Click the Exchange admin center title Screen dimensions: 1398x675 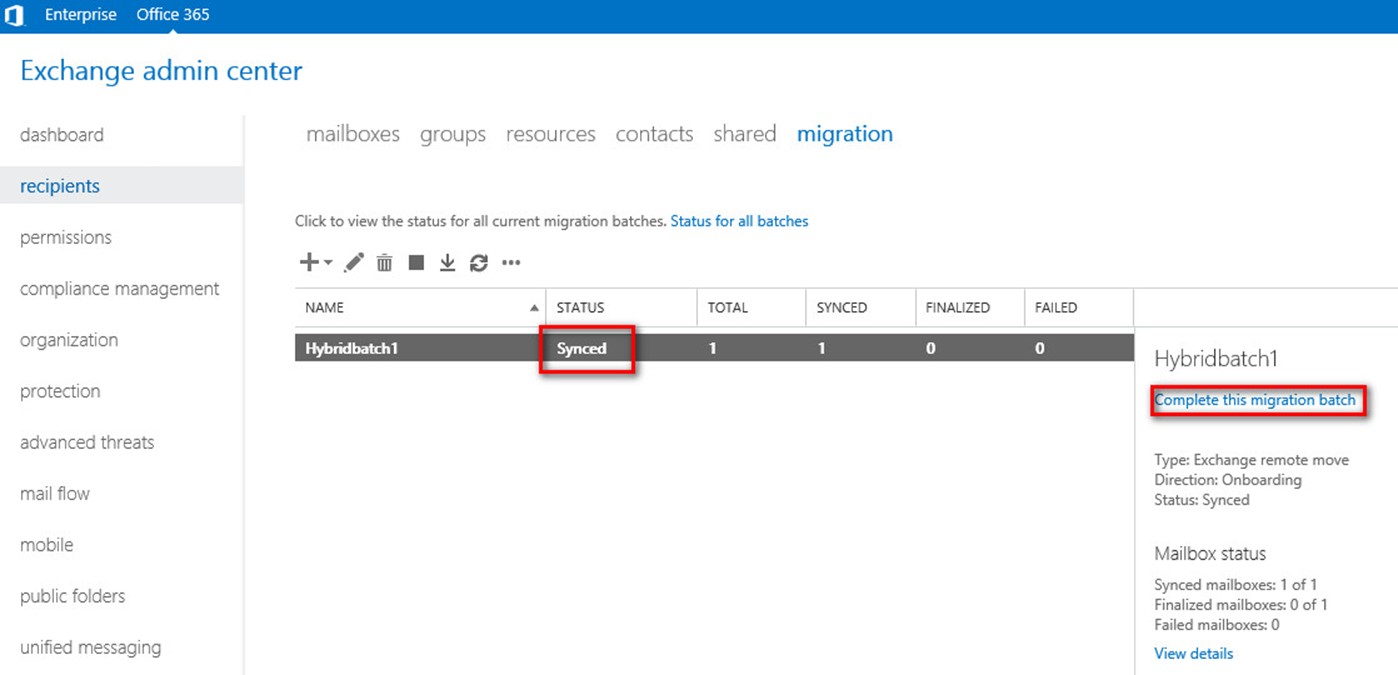click(x=161, y=71)
